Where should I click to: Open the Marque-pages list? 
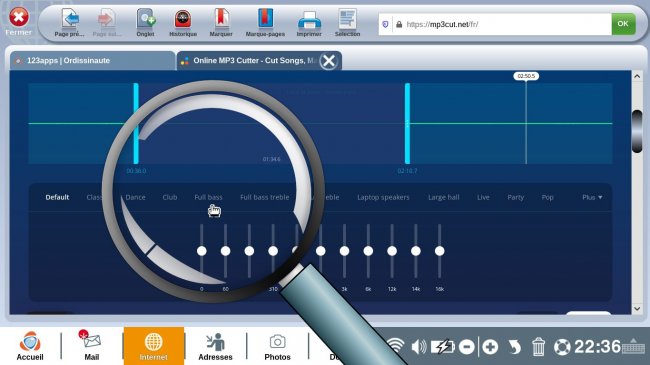coord(265,19)
